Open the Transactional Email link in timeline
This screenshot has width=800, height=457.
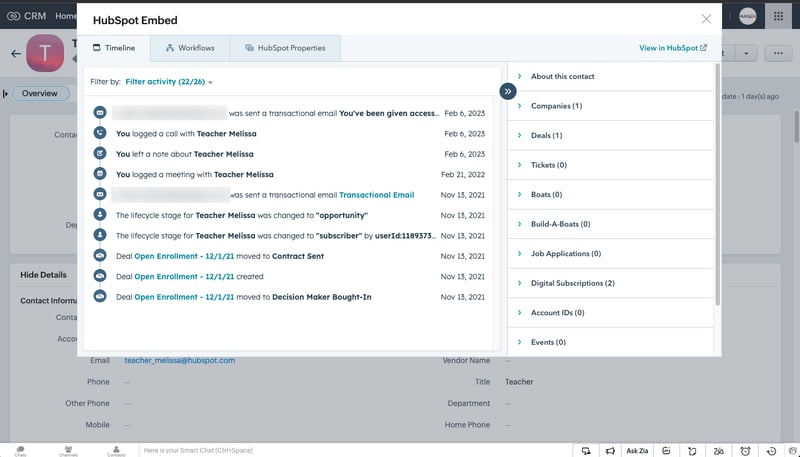coord(378,194)
